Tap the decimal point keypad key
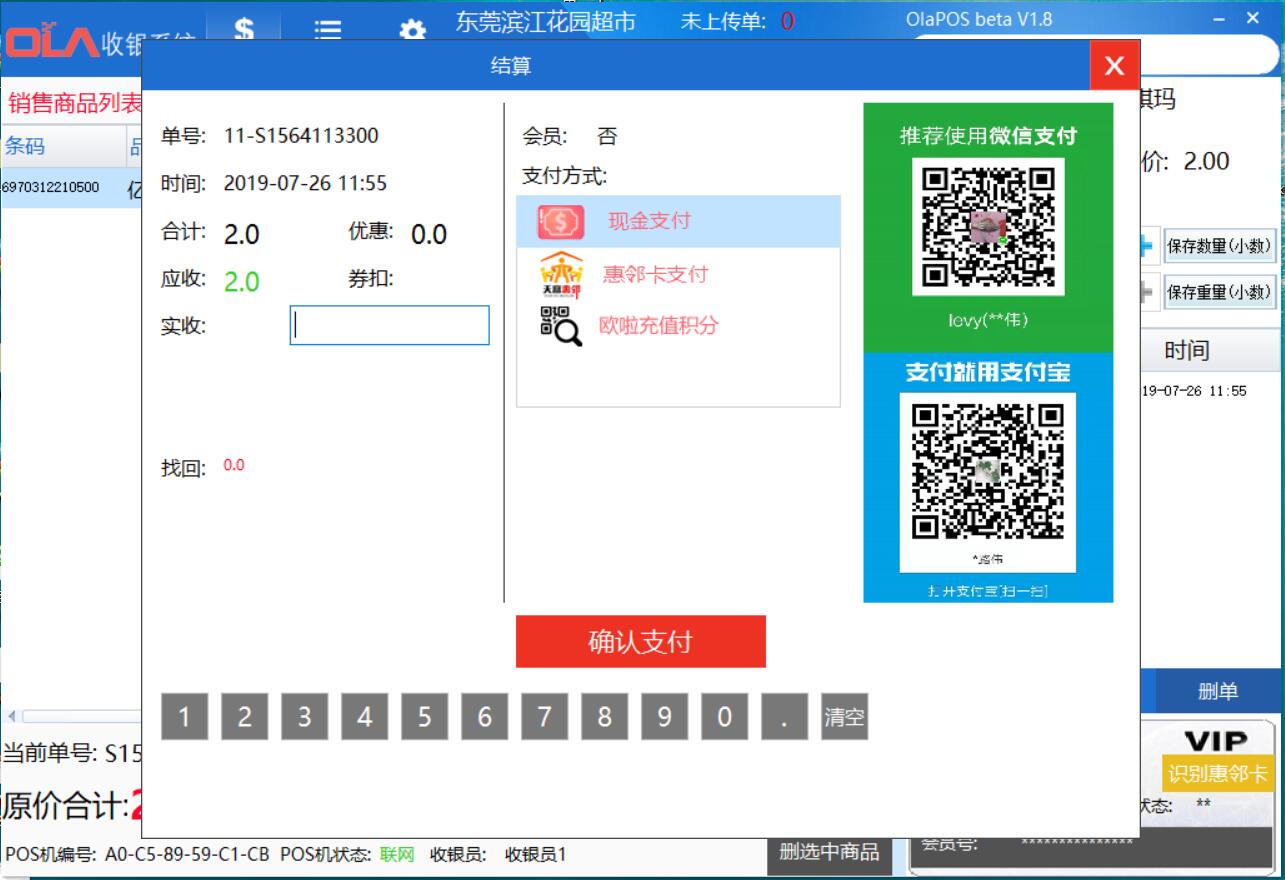Viewport: 1285px width, 880px height. tap(785, 717)
